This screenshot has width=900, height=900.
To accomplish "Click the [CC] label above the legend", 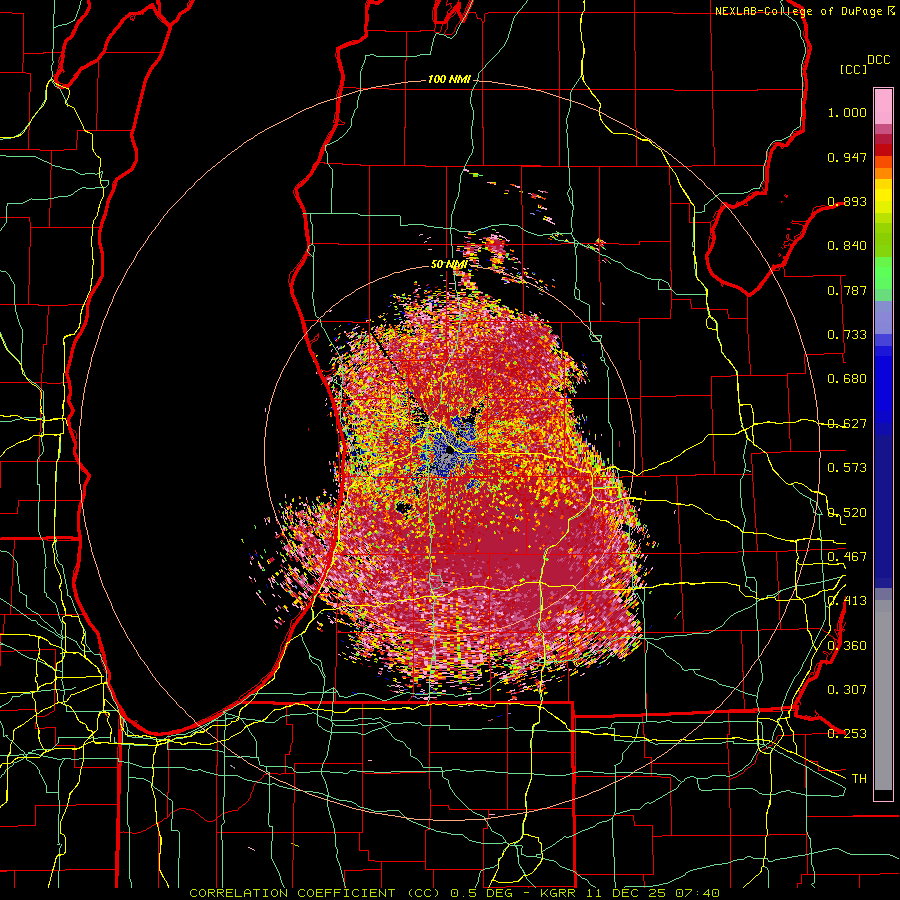I will tap(854, 69).
